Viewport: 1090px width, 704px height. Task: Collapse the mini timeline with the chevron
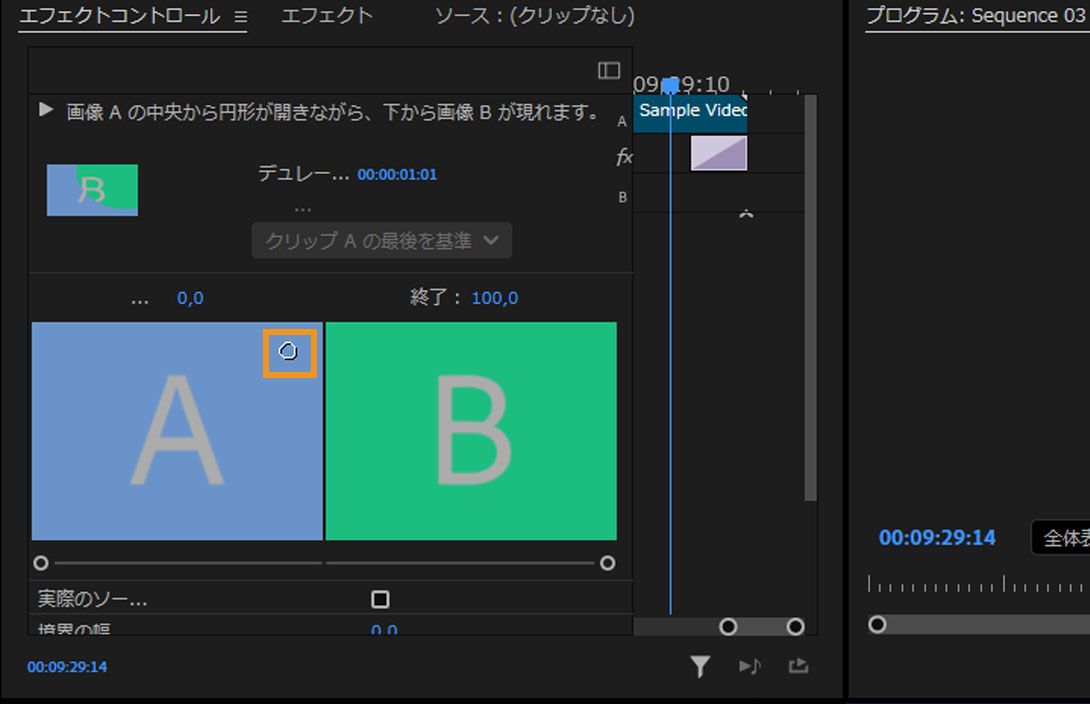tap(746, 214)
